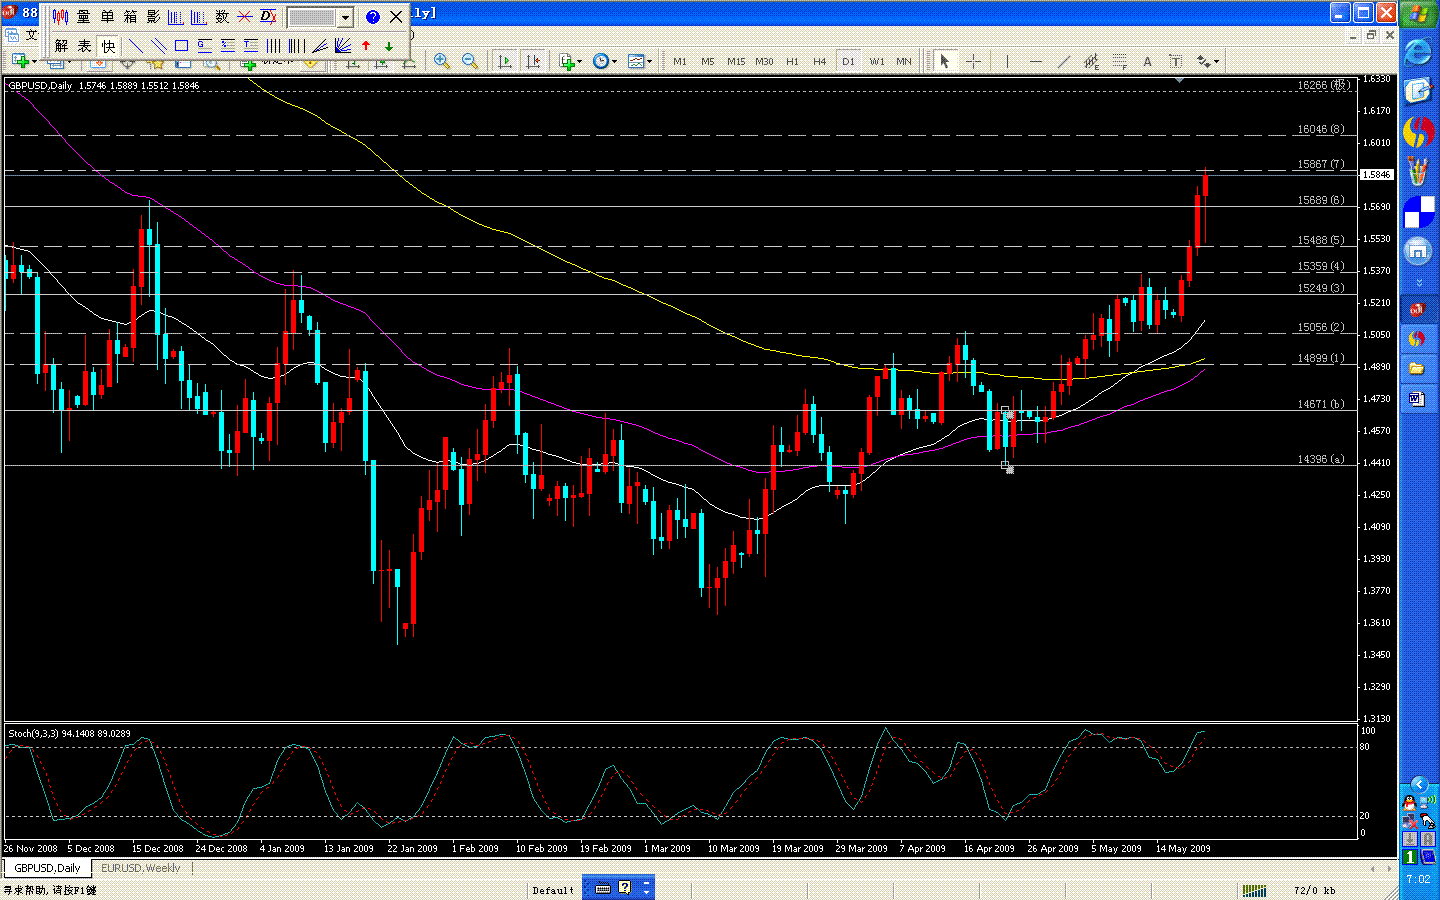Select the equidistant channel tool
This screenshot has height=900, width=1440.
click(x=1091, y=61)
